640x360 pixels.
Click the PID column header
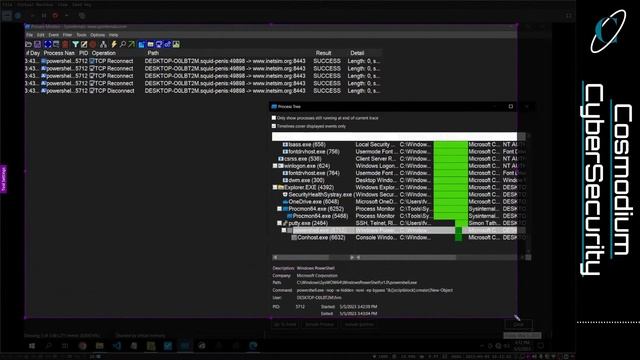83,53
